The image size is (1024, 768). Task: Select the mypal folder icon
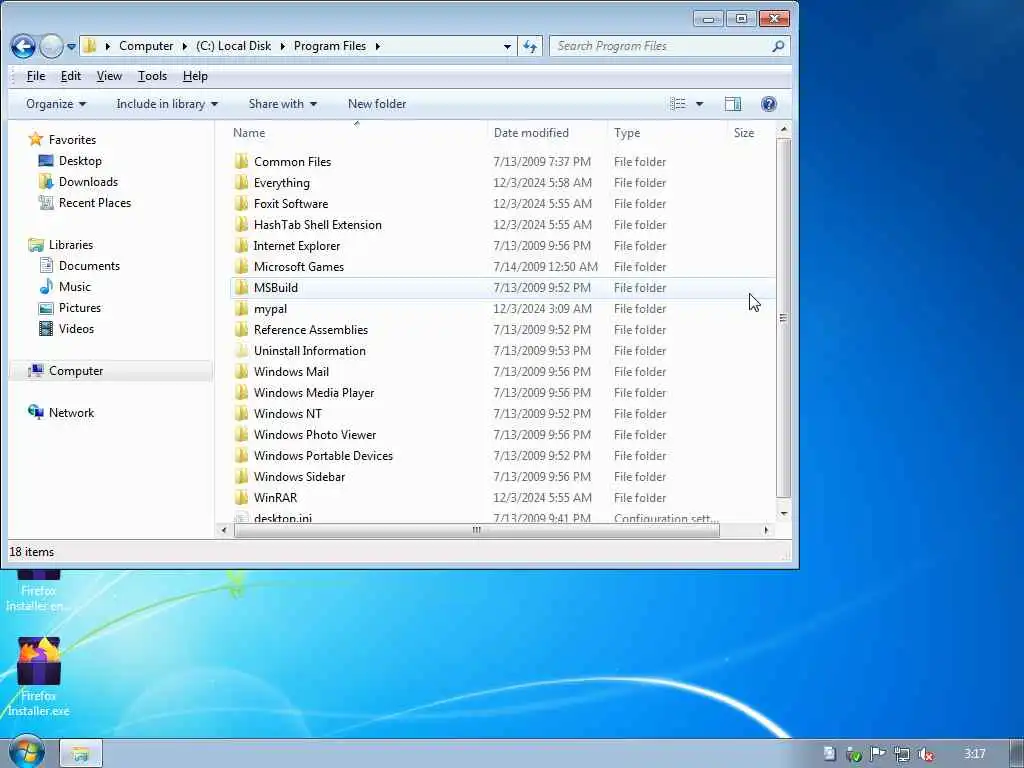241,308
